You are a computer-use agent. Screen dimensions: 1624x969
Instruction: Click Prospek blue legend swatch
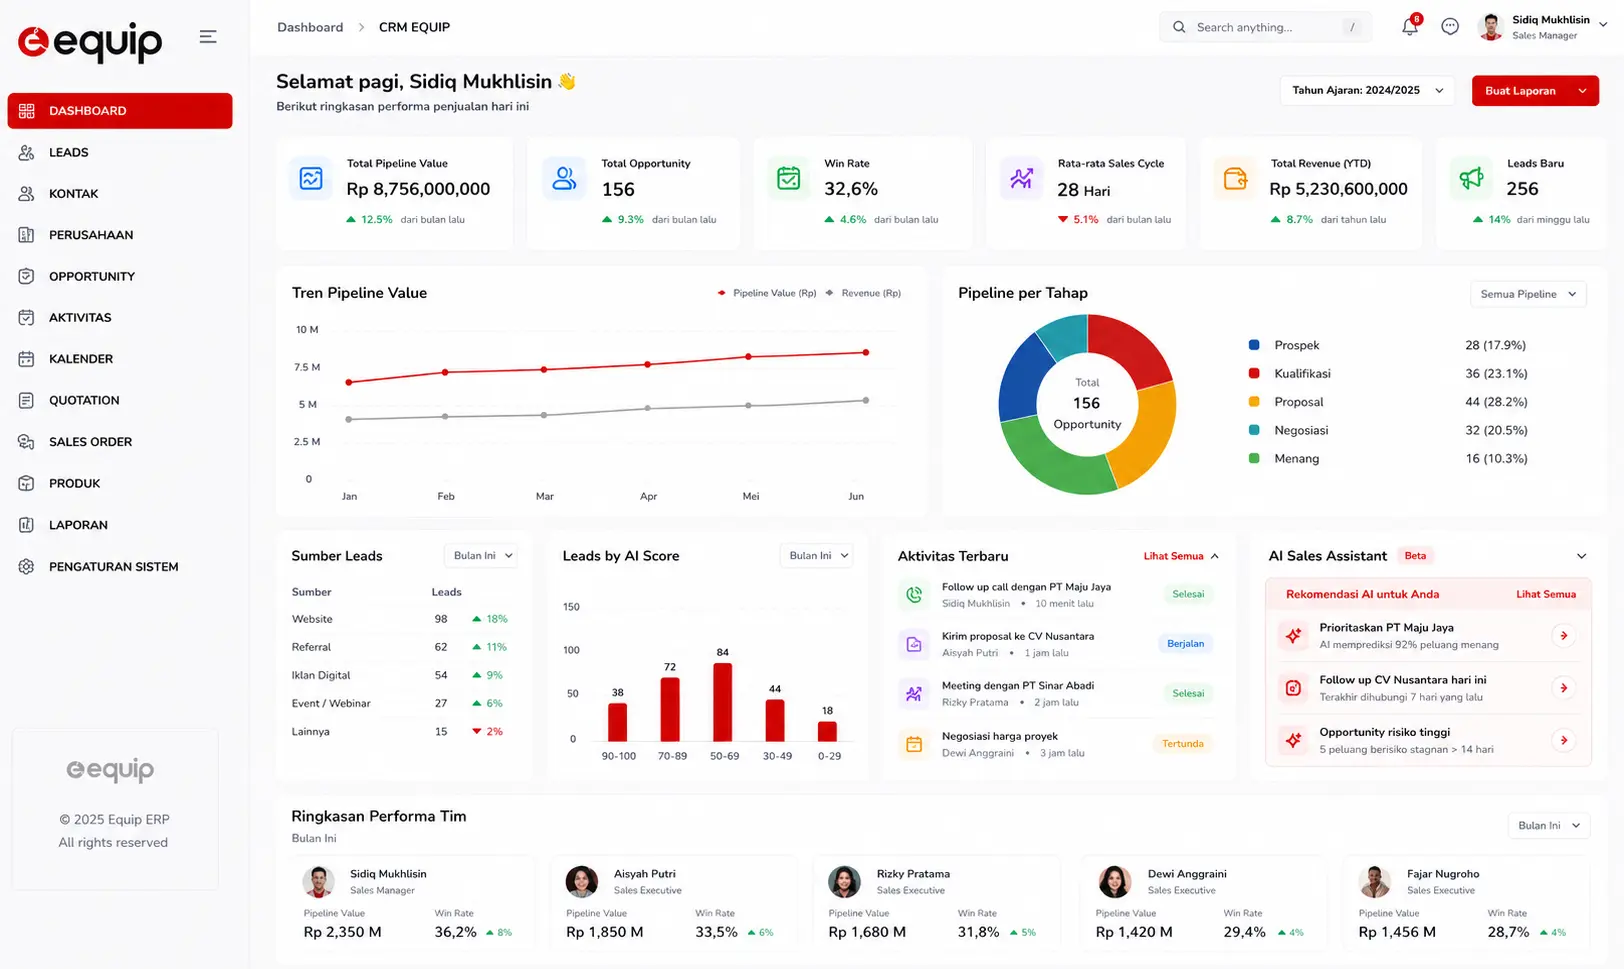coord(1254,345)
